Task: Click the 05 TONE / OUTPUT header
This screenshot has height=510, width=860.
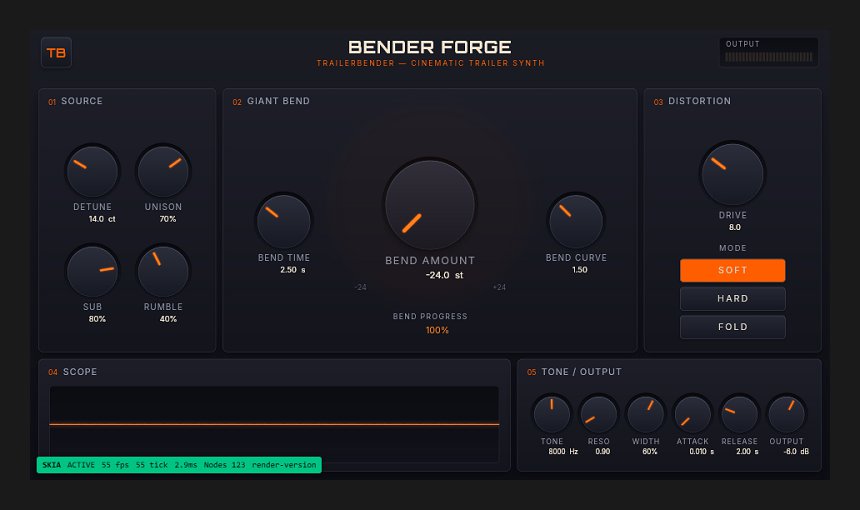Action: pos(574,372)
